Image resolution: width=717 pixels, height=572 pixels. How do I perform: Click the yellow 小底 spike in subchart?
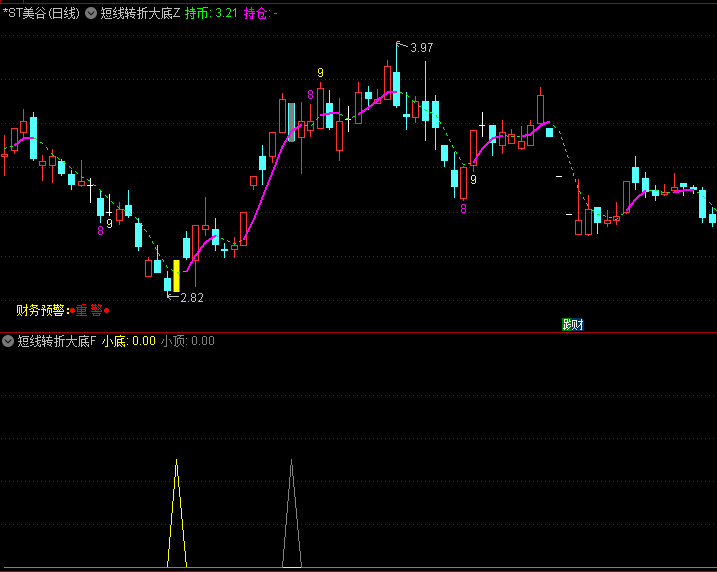click(177, 513)
